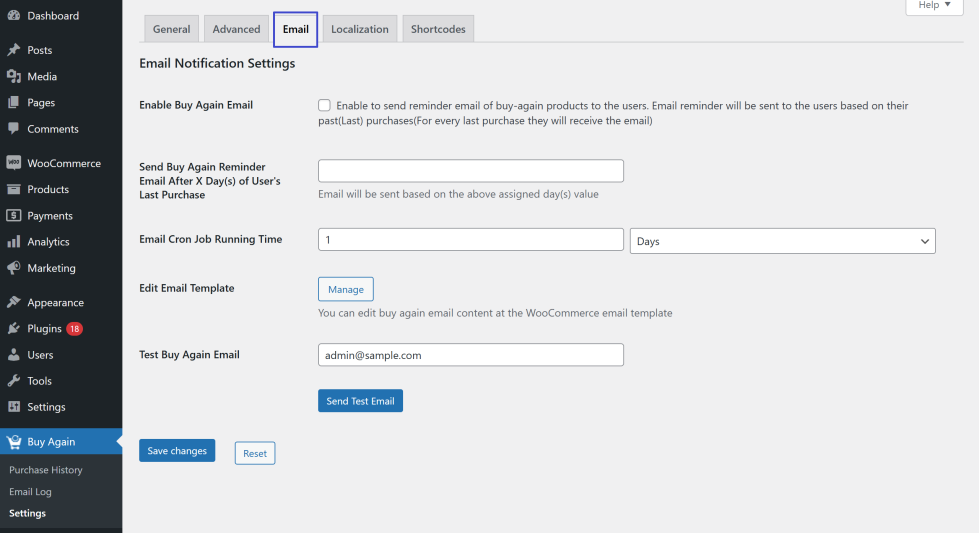The image size is (979, 533).
Task: Enable the Buy Again Email checkbox
Action: [x=325, y=105]
